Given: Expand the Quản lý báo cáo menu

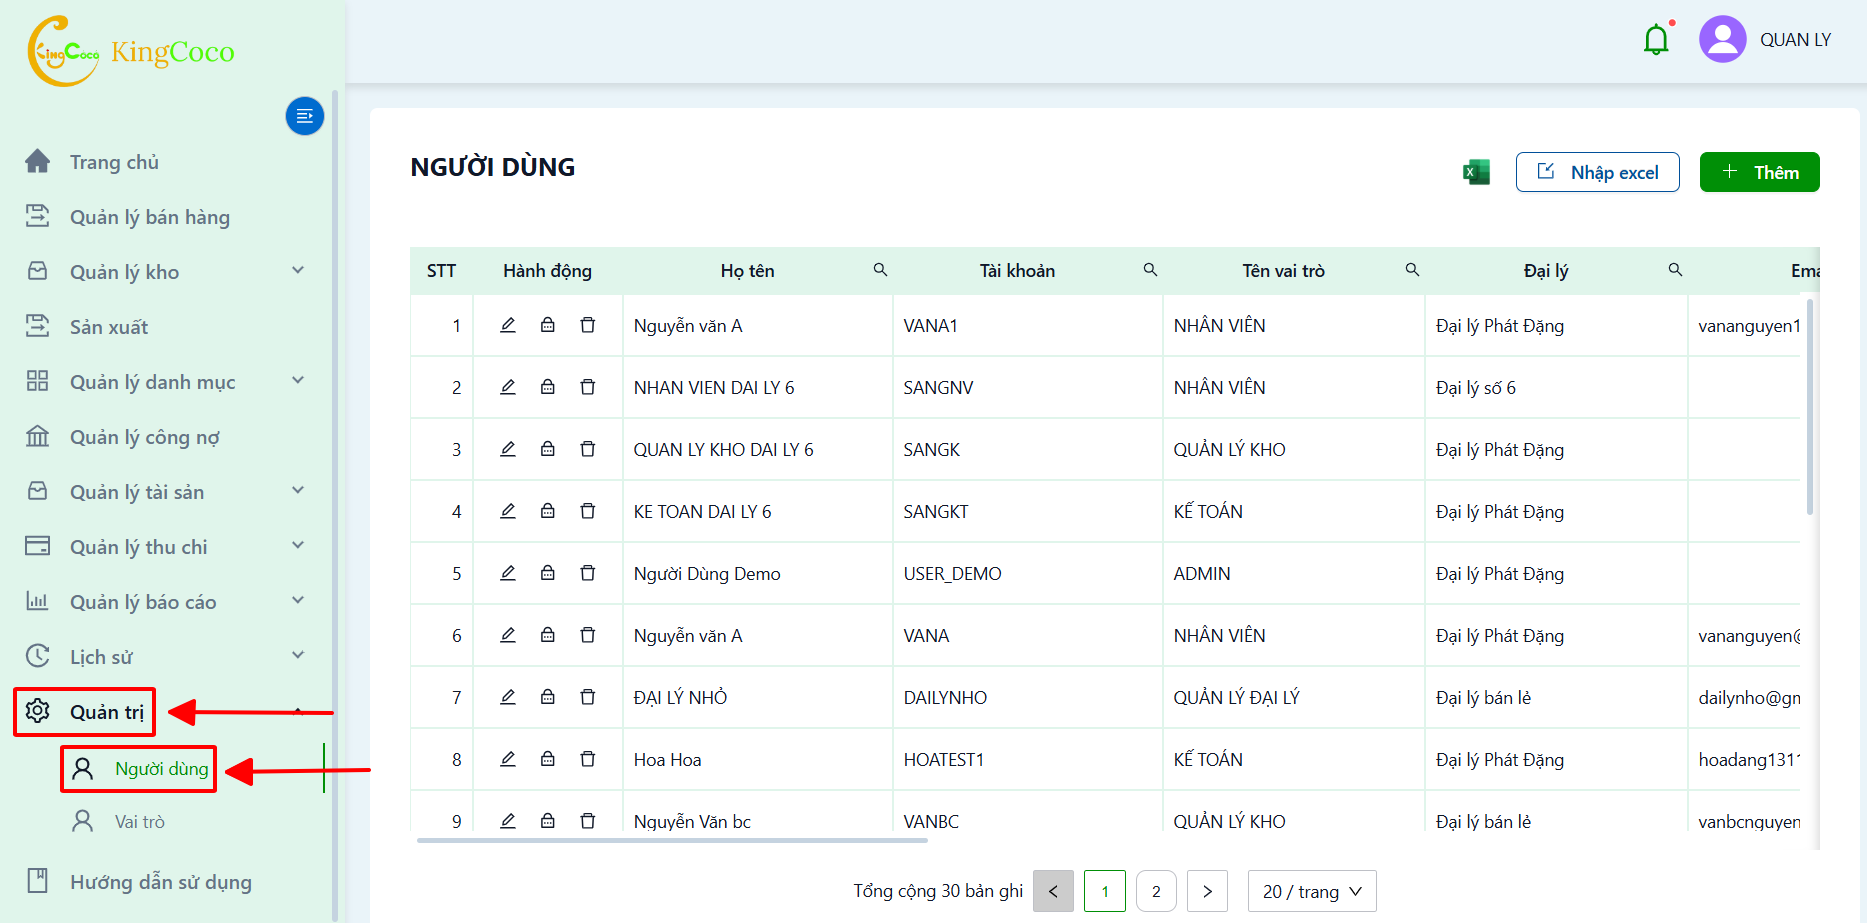Looking at the screenshot, I should (297, 601).
